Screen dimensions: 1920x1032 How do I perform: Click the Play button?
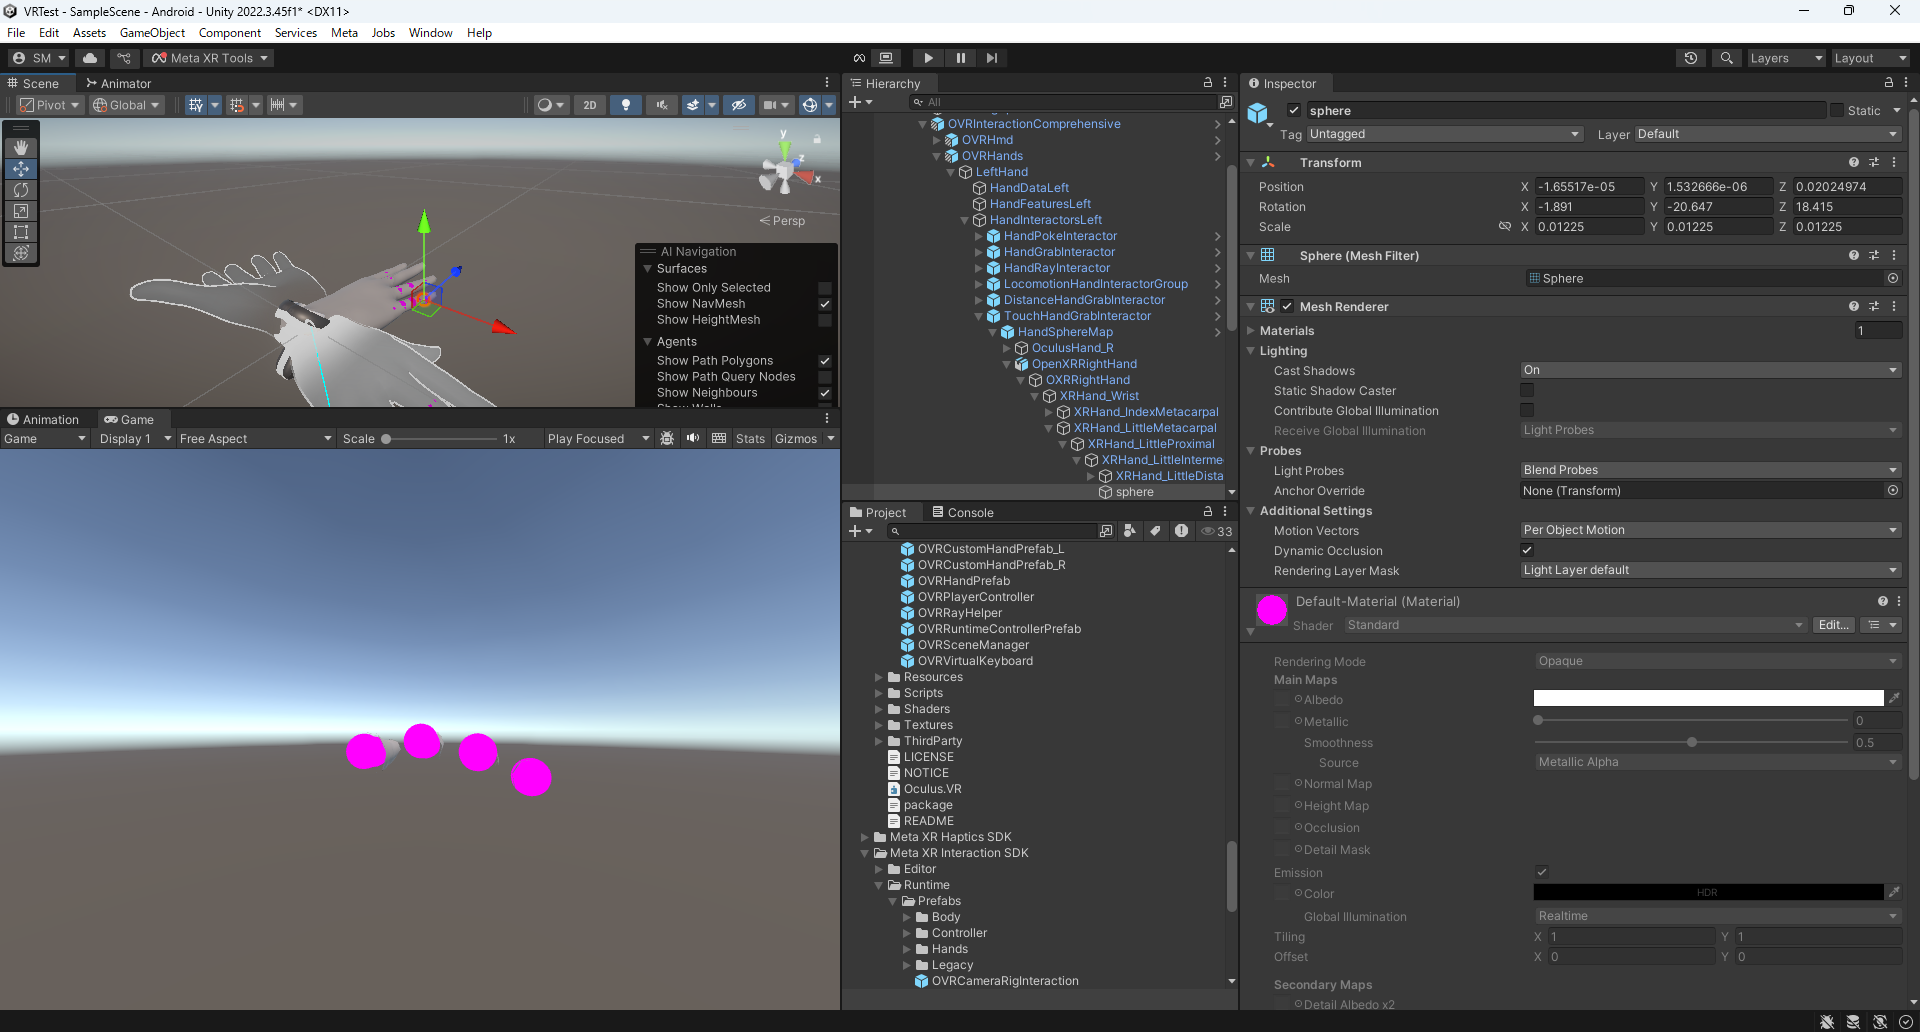click(x=928, y=58)
